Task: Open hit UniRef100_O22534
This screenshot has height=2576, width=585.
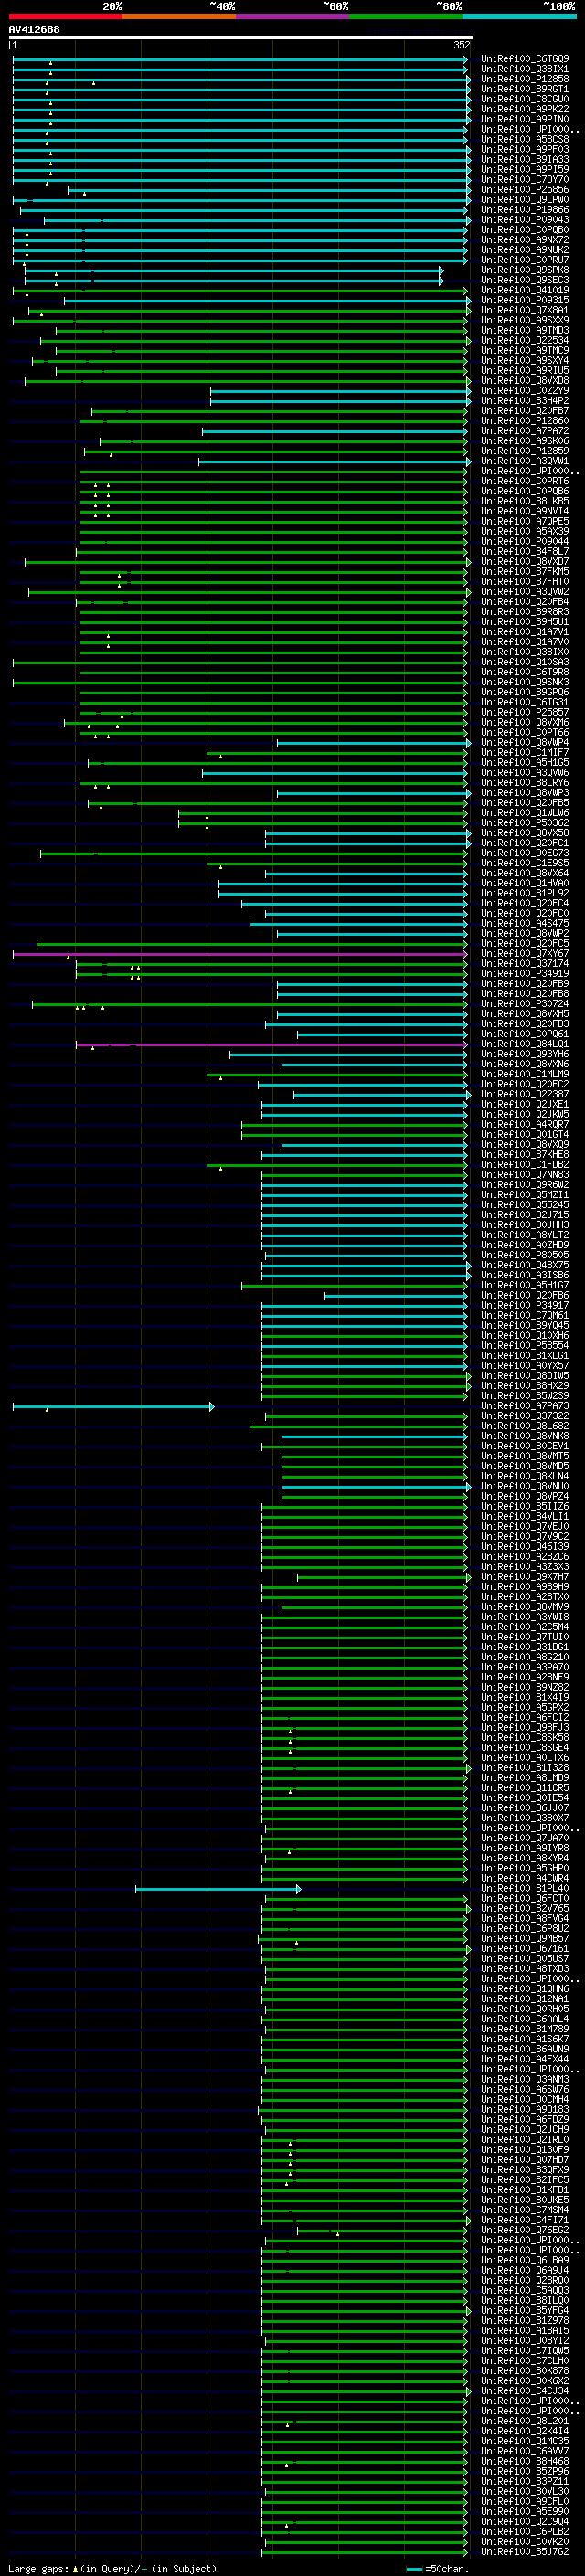Action: 525,340
